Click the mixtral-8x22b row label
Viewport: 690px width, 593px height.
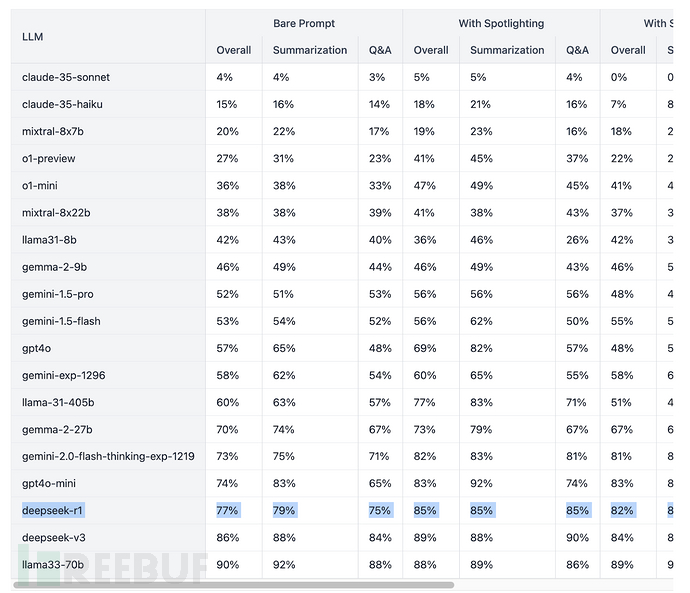click(56, 212)
